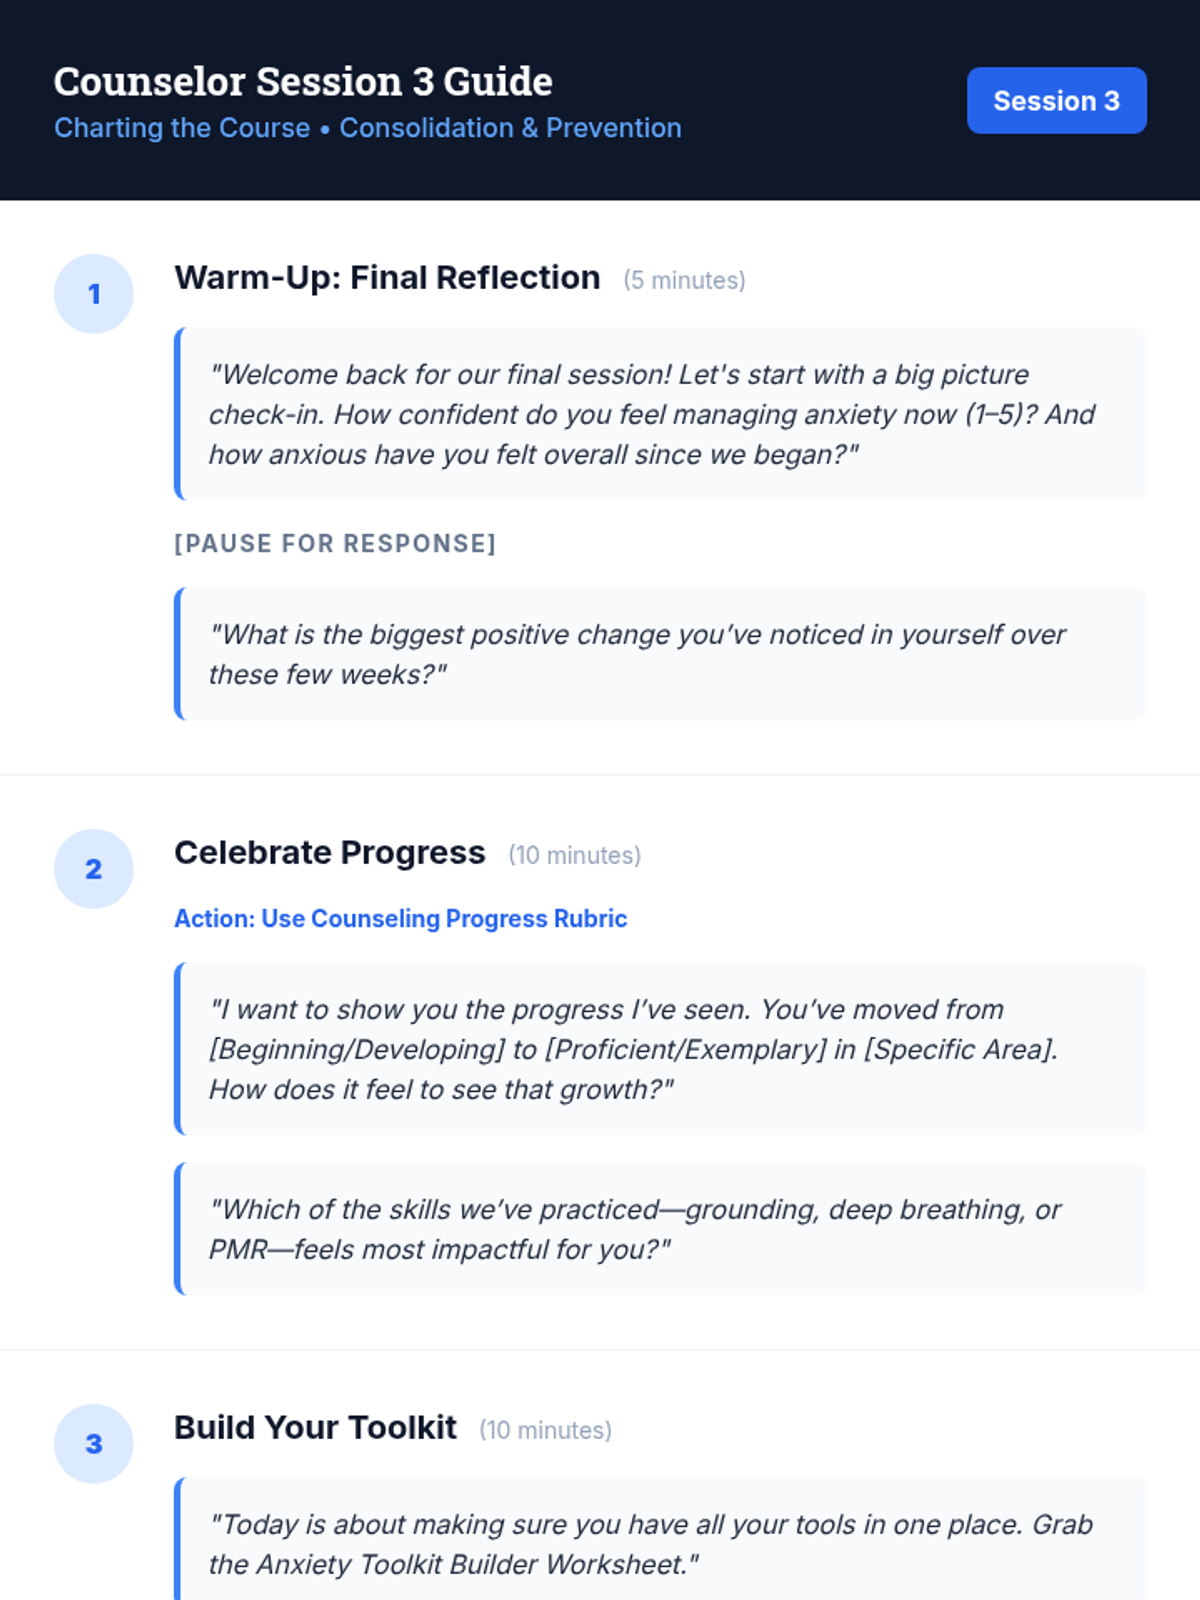1200x1600 pixels.
Task: Click the progress I've seen quote box
Action: [x=660, y=1049]
